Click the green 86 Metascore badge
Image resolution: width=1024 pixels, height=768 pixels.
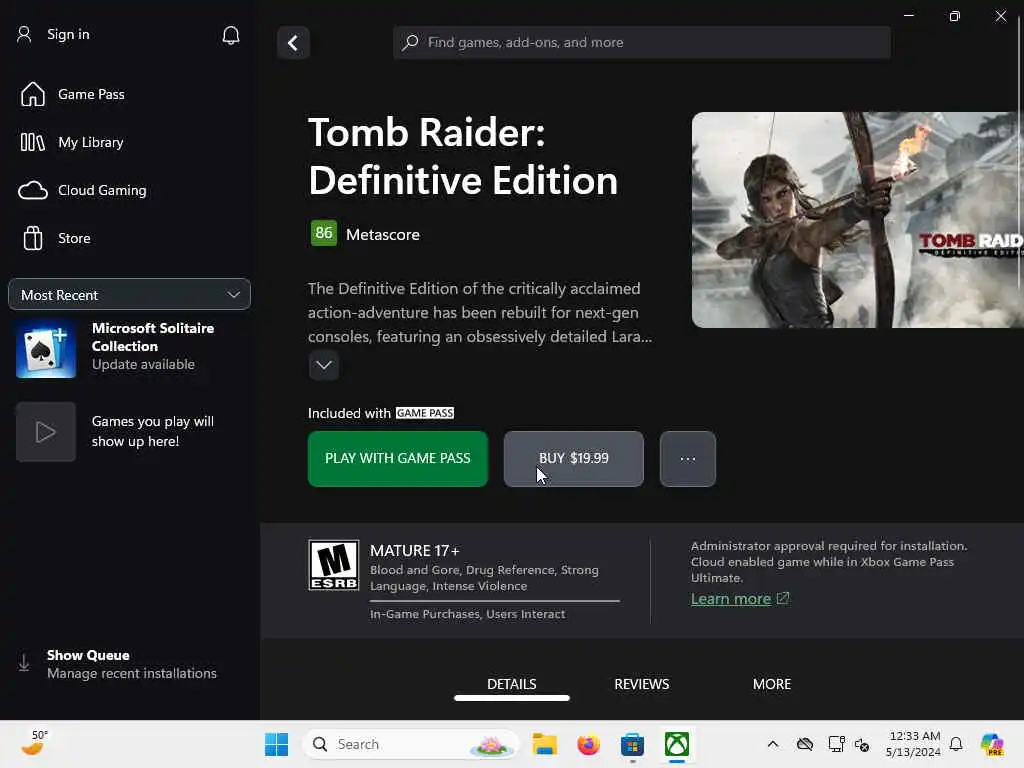(324, 233)
